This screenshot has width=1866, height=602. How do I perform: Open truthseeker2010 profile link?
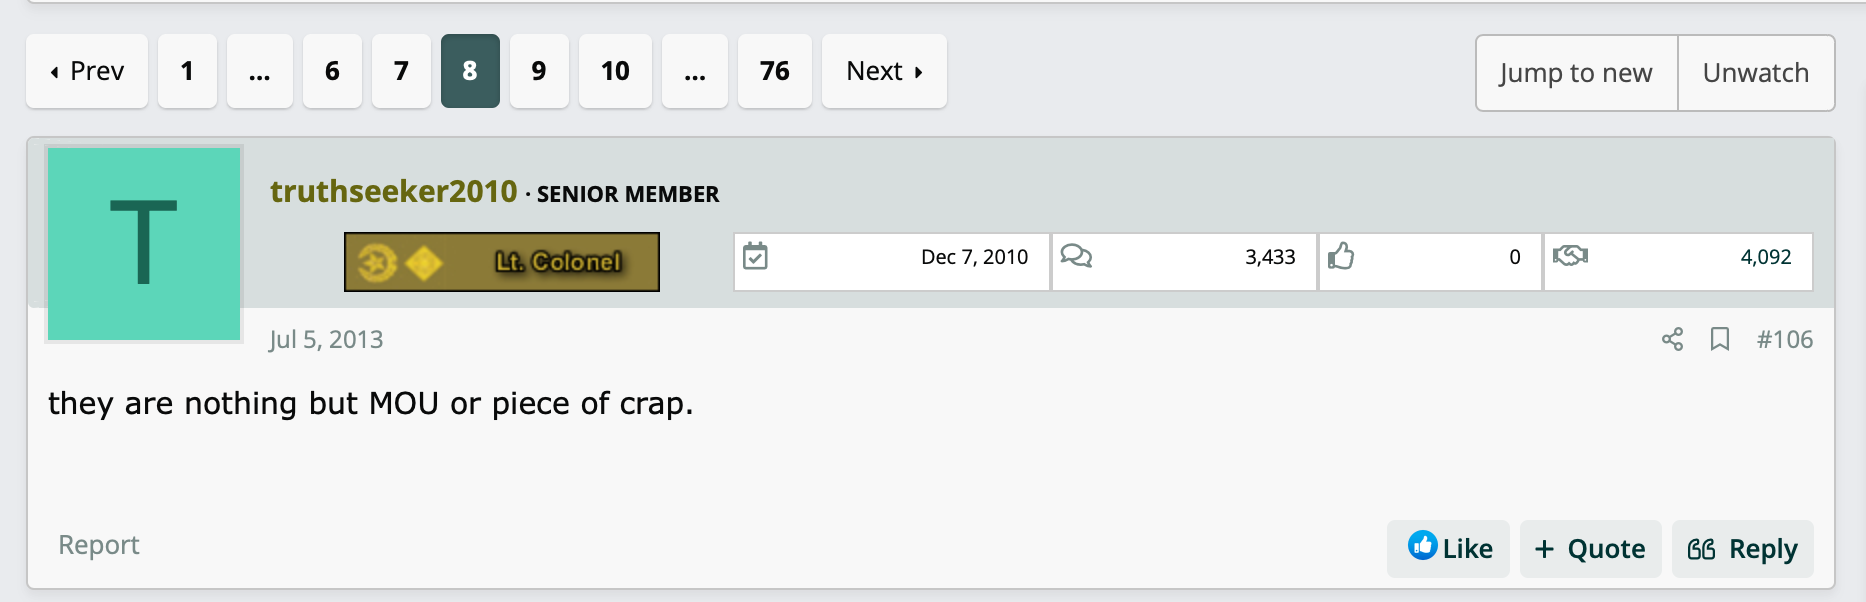point(394,191)
